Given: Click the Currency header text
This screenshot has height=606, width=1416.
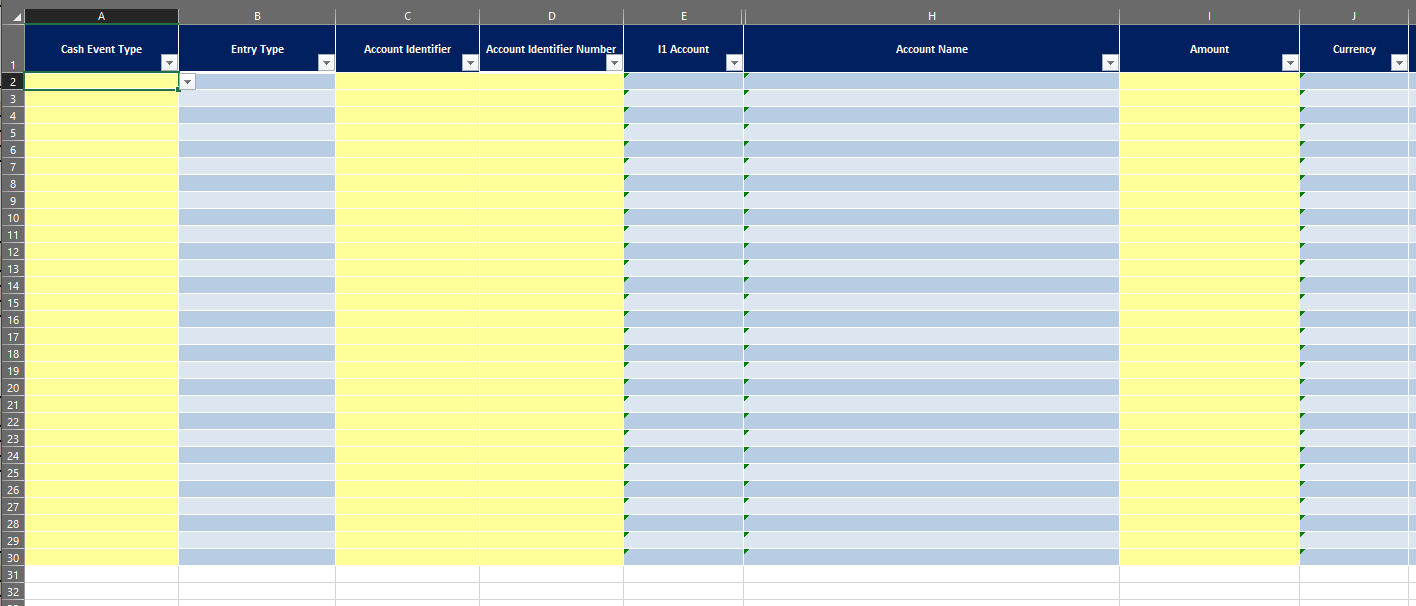Looking at the screenshot, I should [1354, 49].
